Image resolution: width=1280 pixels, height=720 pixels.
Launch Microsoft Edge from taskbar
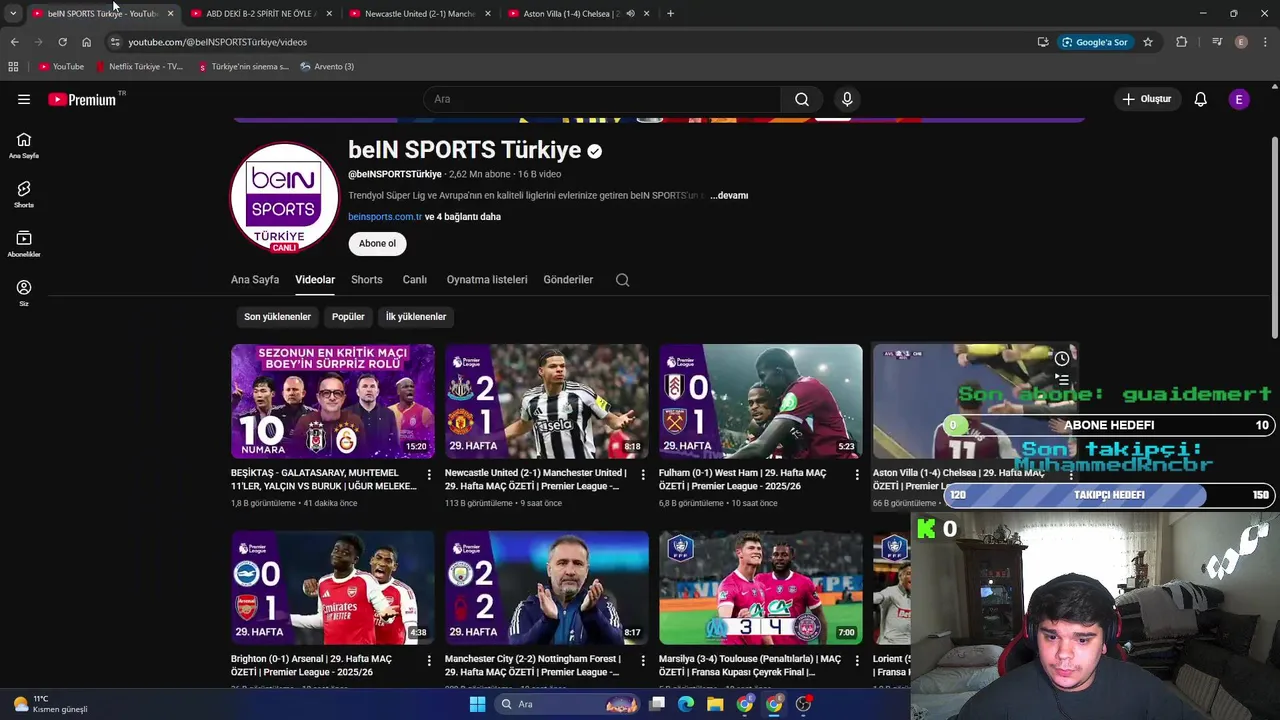coord(686,704)
